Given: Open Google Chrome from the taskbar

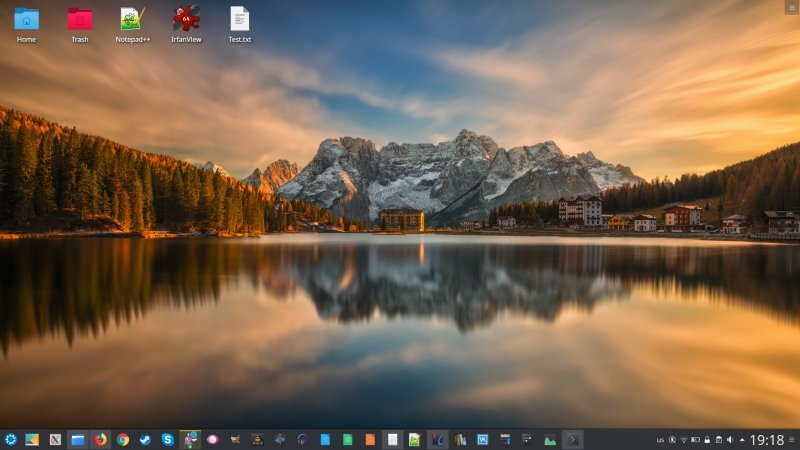Looking at the screenshot, I should [123, 439].
